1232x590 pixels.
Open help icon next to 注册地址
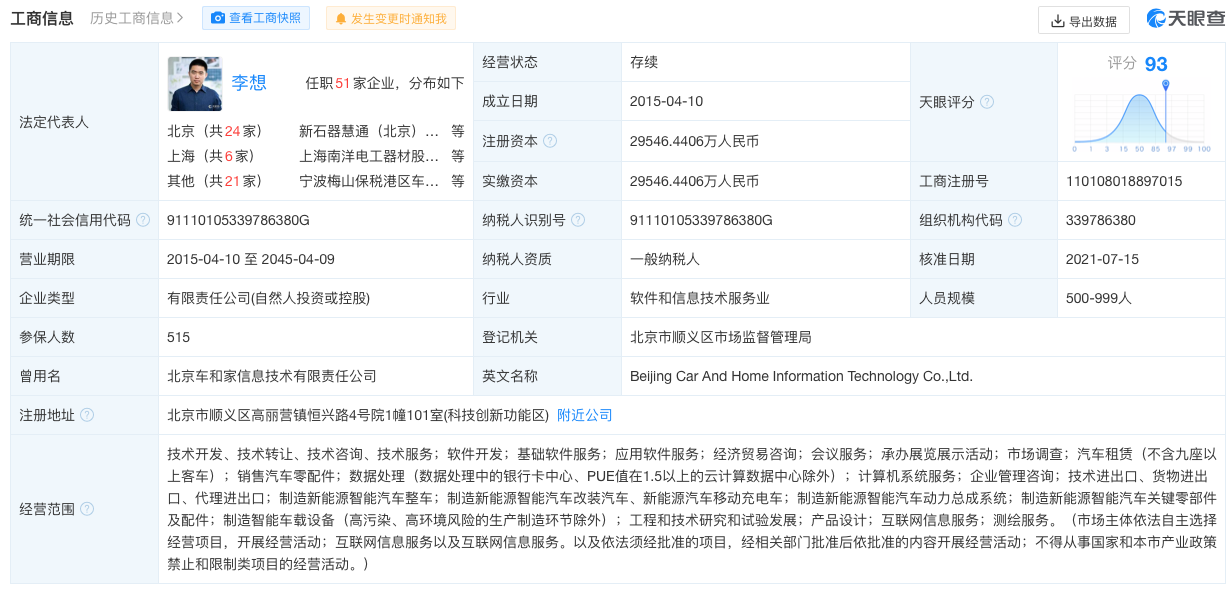(x=87, y=415)
